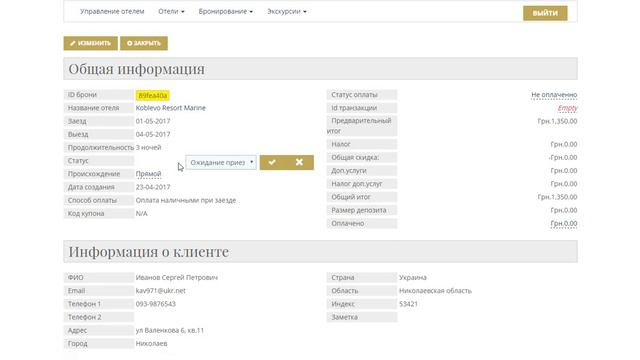Click country value 'Украина'
This screenshot has width=640, height=360.
[413, 278]
